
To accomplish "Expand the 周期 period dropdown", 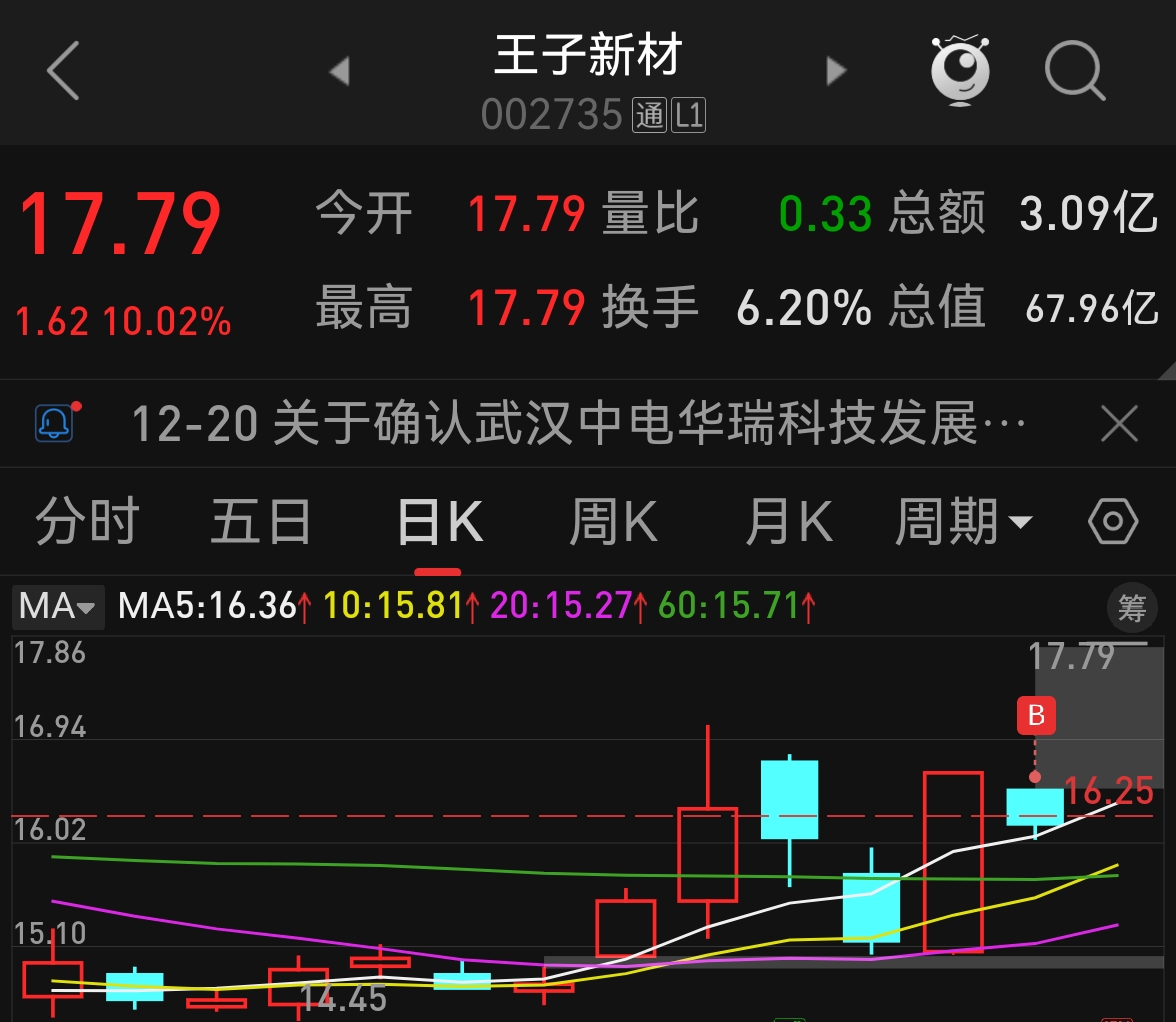I will click(x=962, y=522).
